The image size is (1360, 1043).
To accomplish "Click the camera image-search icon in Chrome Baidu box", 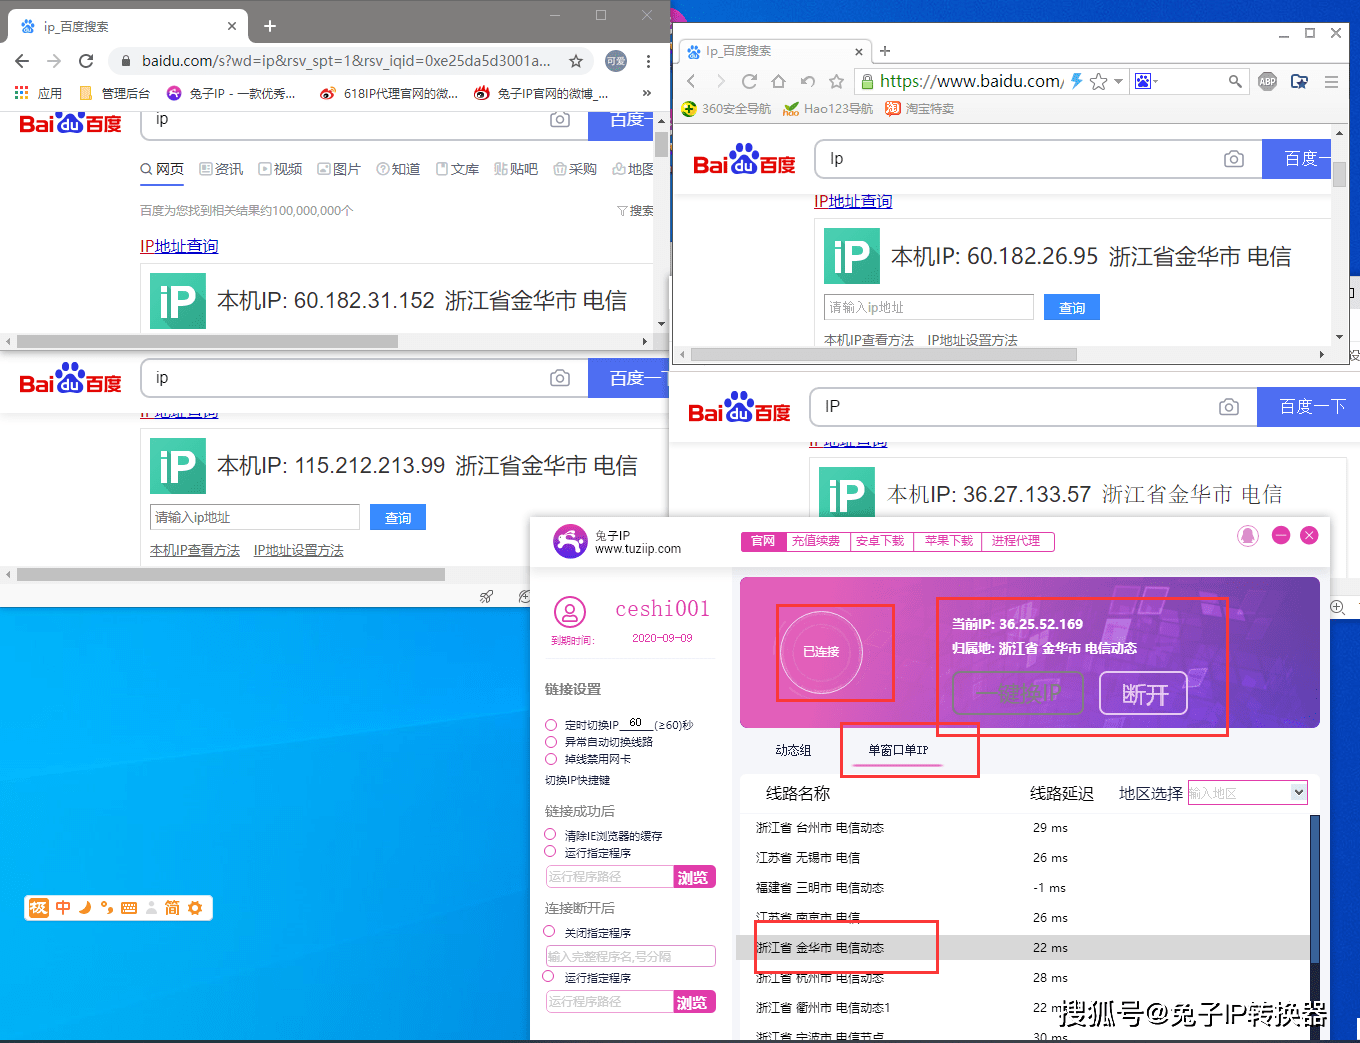I will [x=560, y=120].
